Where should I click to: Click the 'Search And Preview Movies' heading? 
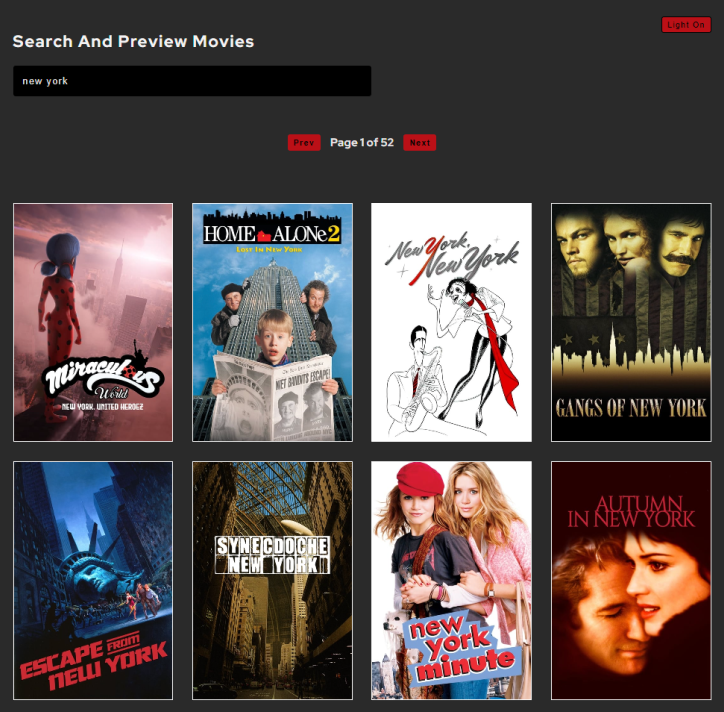pyautogui.click(x=133, y=42)
